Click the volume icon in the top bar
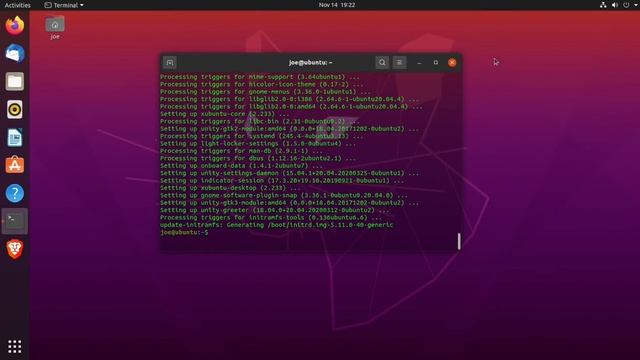 [615, 5]
